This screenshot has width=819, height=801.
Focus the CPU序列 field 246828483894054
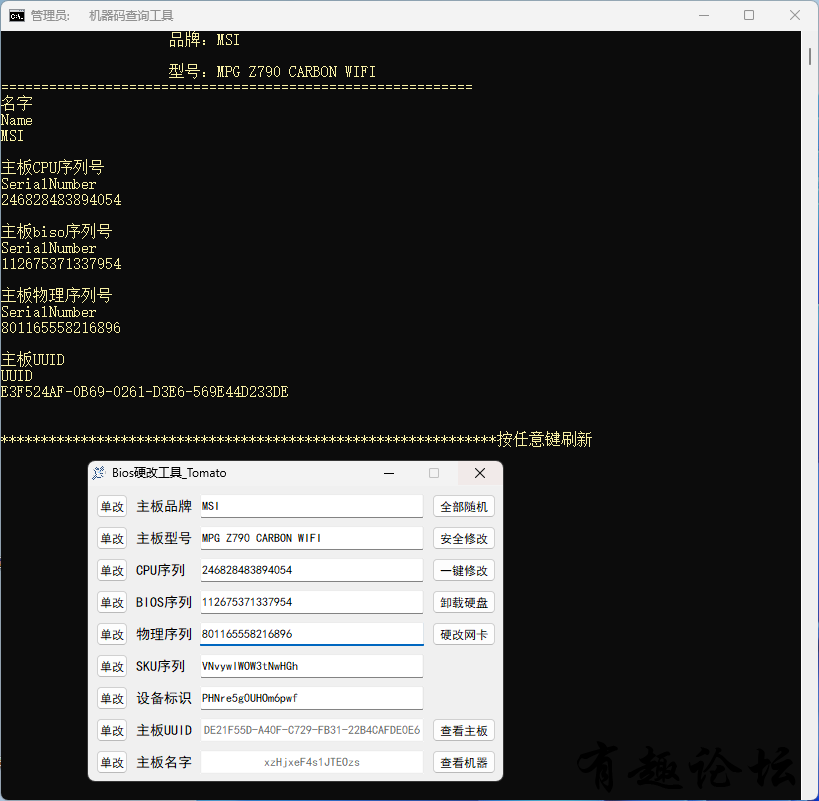(312, 570)
